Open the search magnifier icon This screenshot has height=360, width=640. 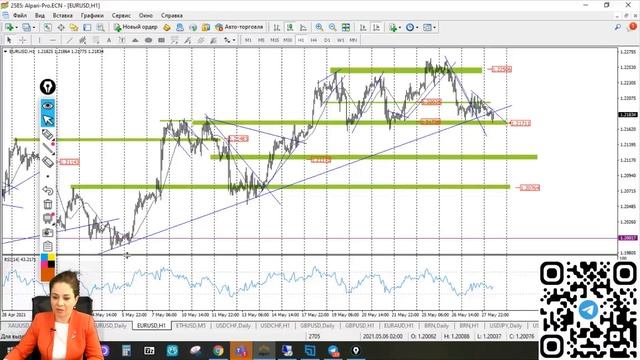617,27
